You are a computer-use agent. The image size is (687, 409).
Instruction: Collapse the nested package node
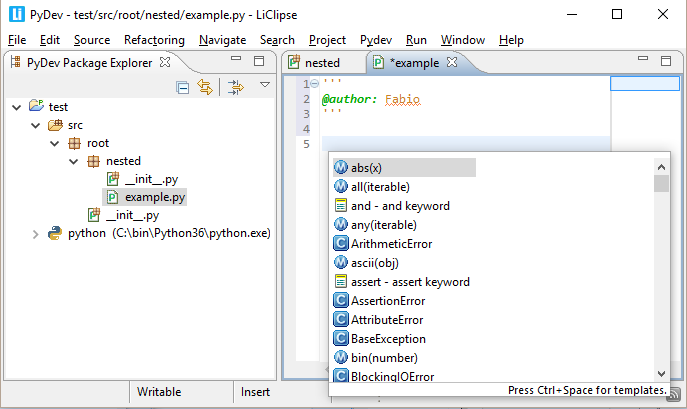coord(74,162)
